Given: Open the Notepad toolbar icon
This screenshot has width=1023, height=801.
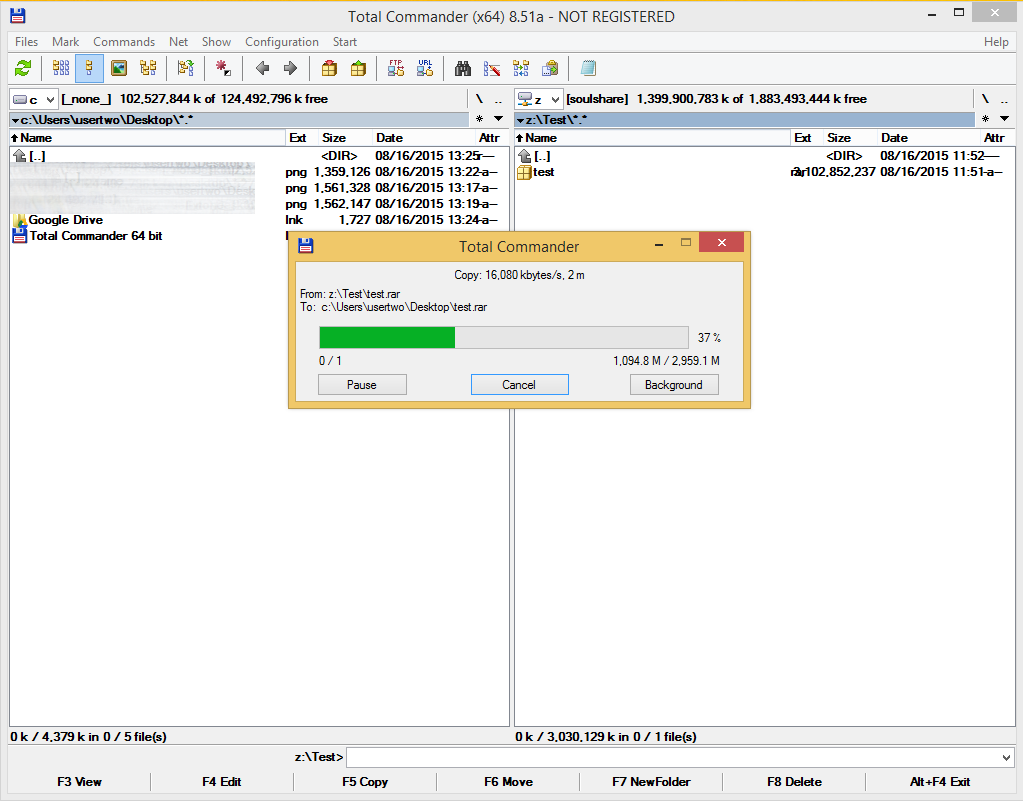Looking at the screenshot, I should tap(588, 68).
